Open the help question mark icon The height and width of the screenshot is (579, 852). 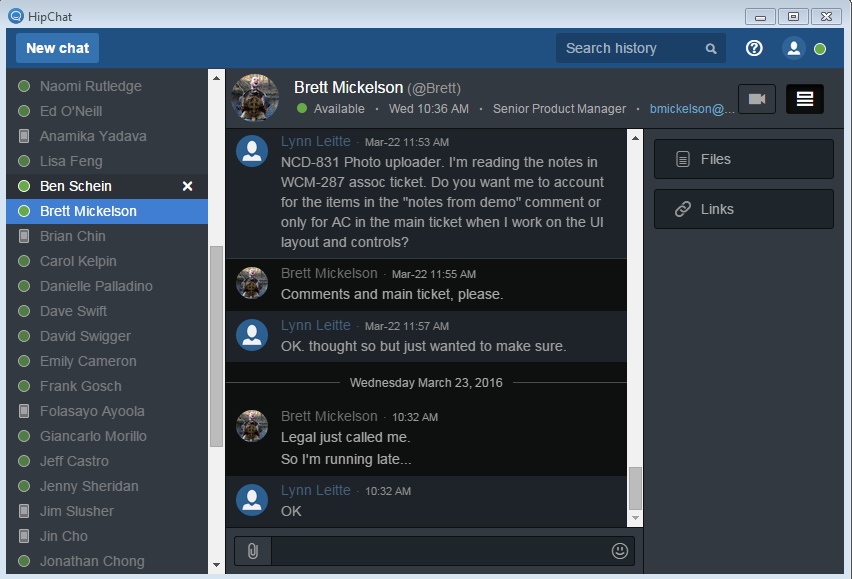[x=754, y=48]
